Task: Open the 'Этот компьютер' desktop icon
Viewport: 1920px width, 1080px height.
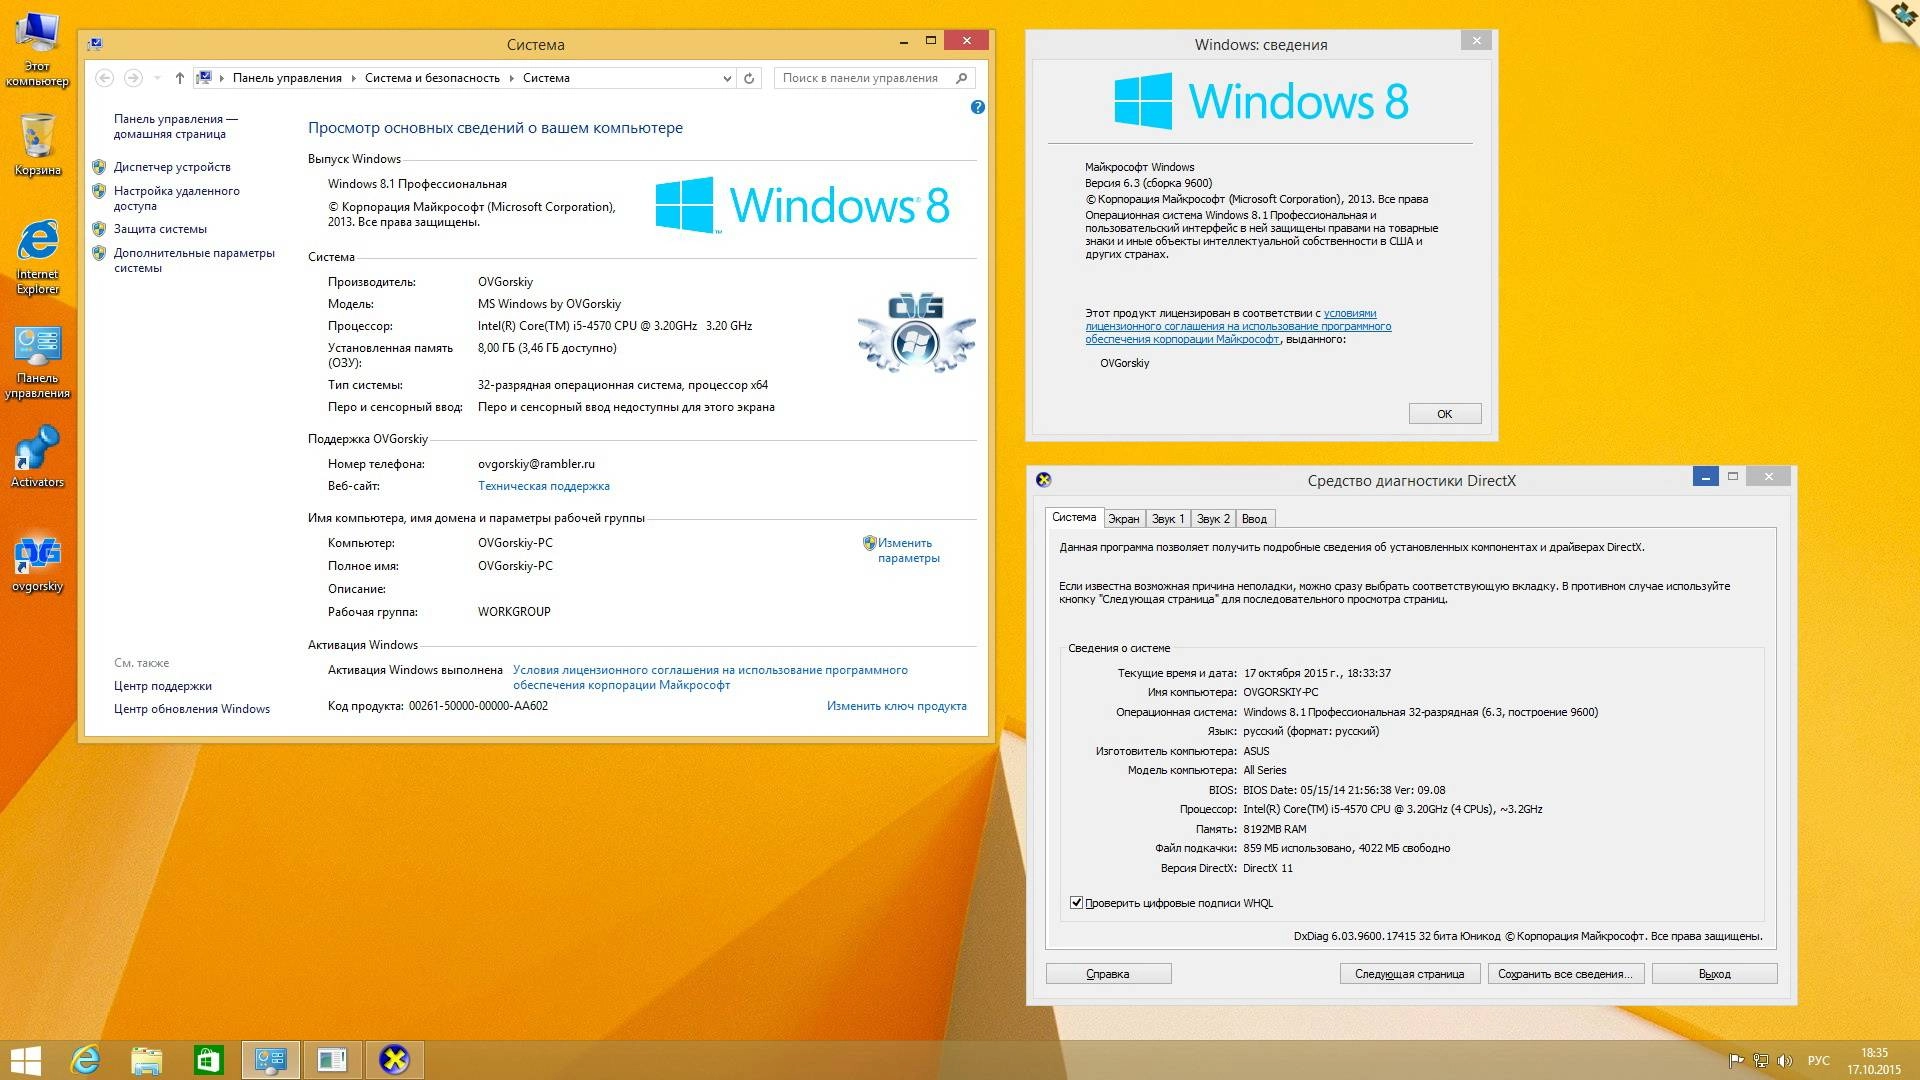Action: tap(37, 50)
